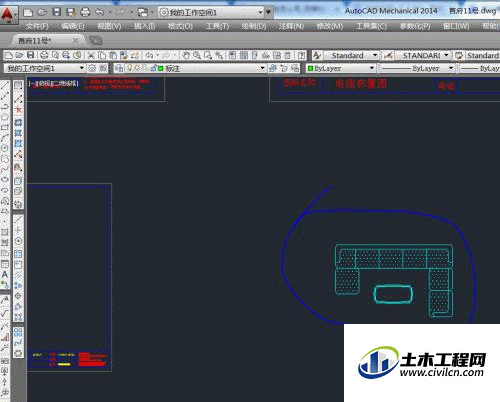Click the workspace settings gear icon
500x402 pixels.
click(x=92, y=68)
